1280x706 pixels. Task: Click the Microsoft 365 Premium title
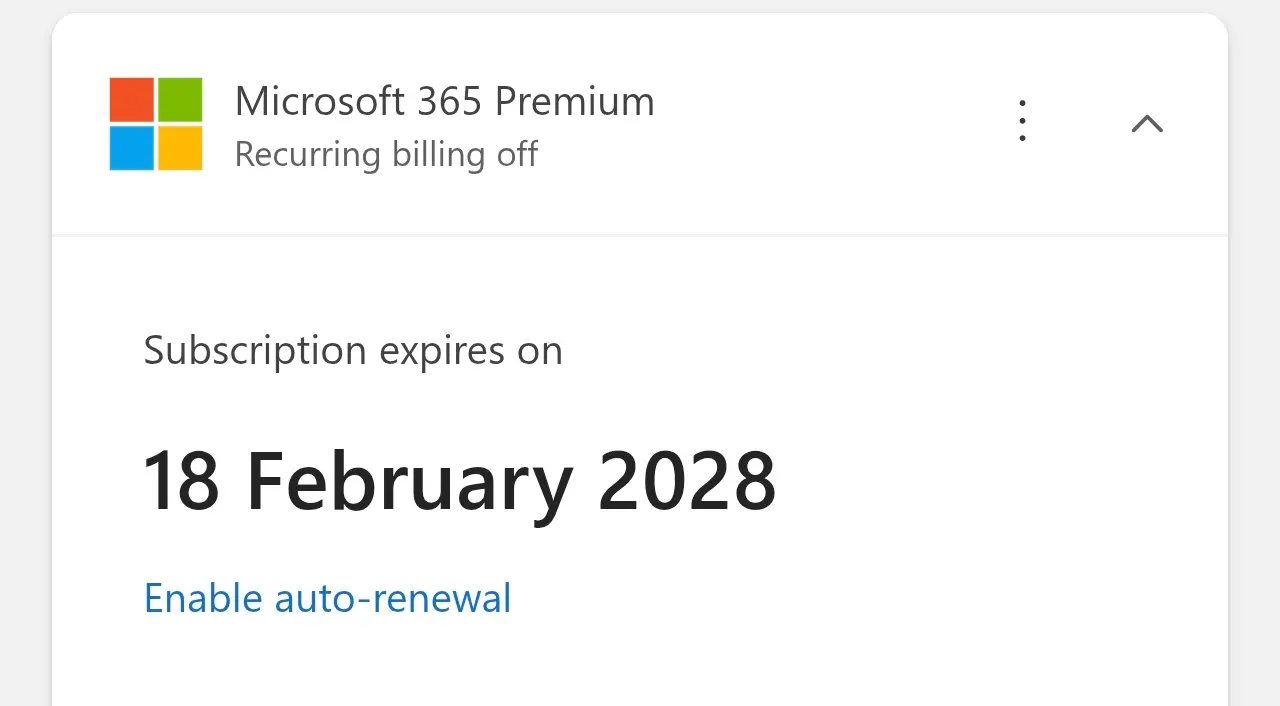(445, 101)
